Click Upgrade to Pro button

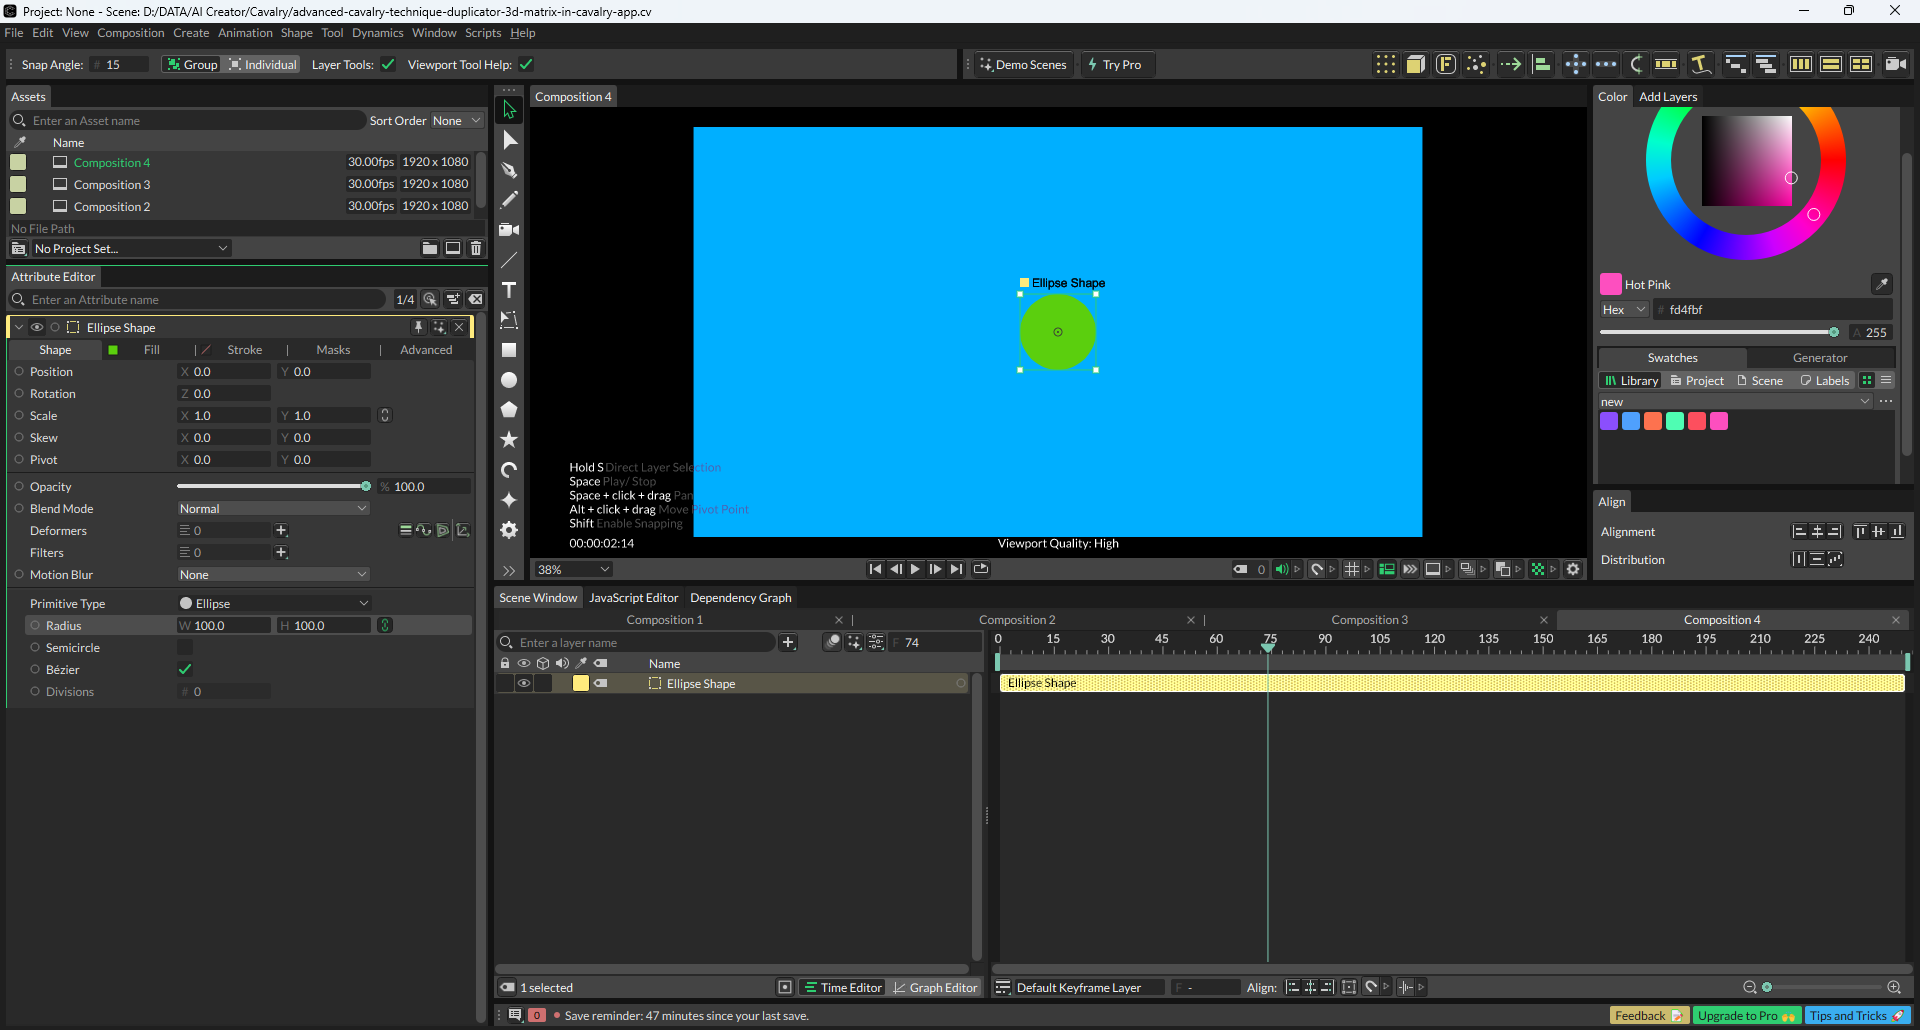1746,1016
